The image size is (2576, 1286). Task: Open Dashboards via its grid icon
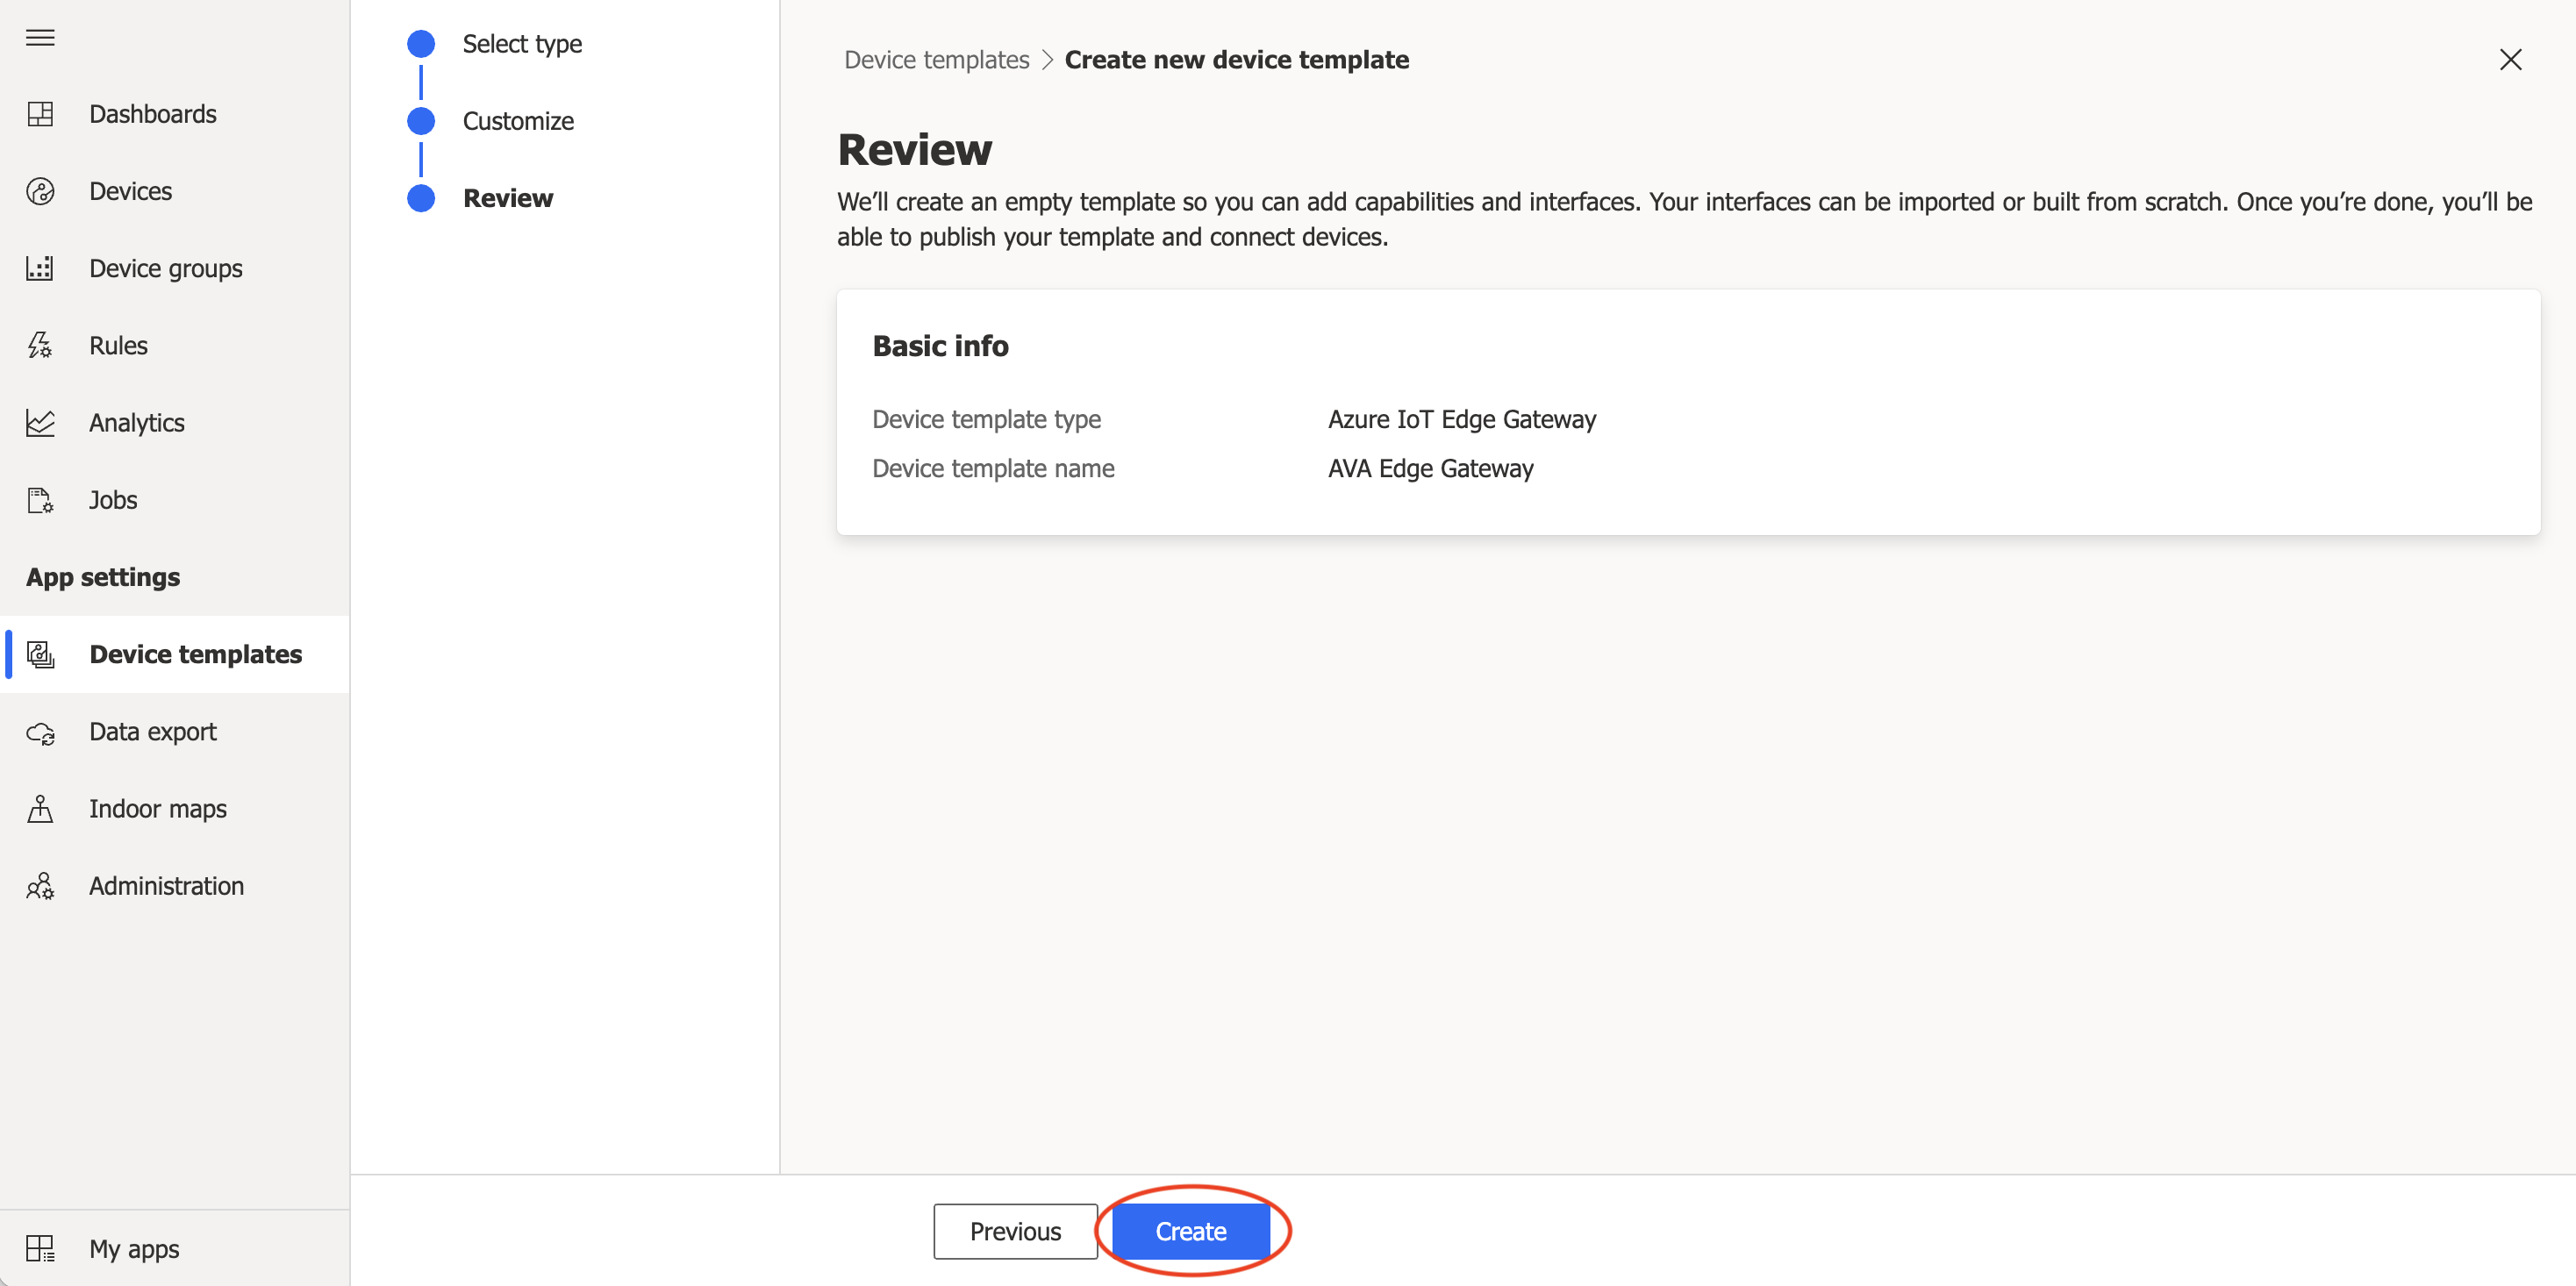coord(40,114)
